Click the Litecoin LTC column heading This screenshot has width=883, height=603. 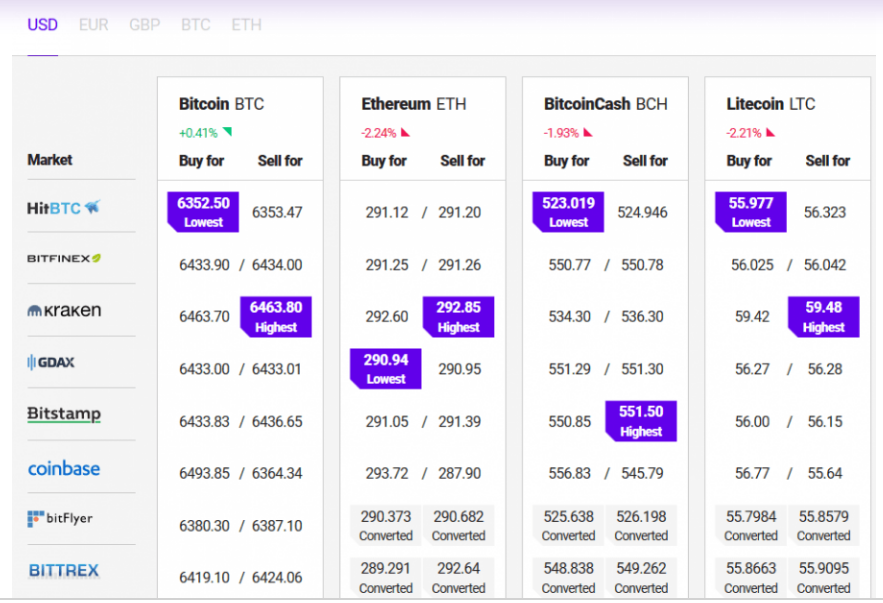coord(771,104)
